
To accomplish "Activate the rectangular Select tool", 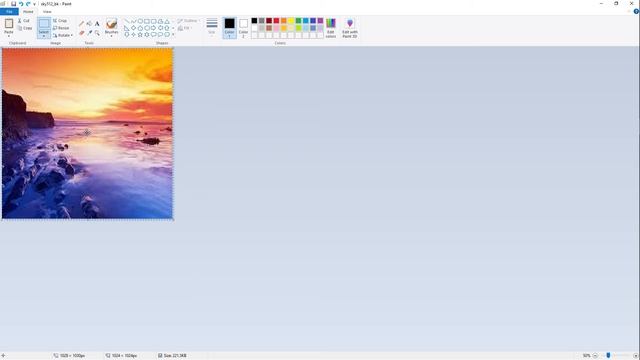I will point(44,24).
